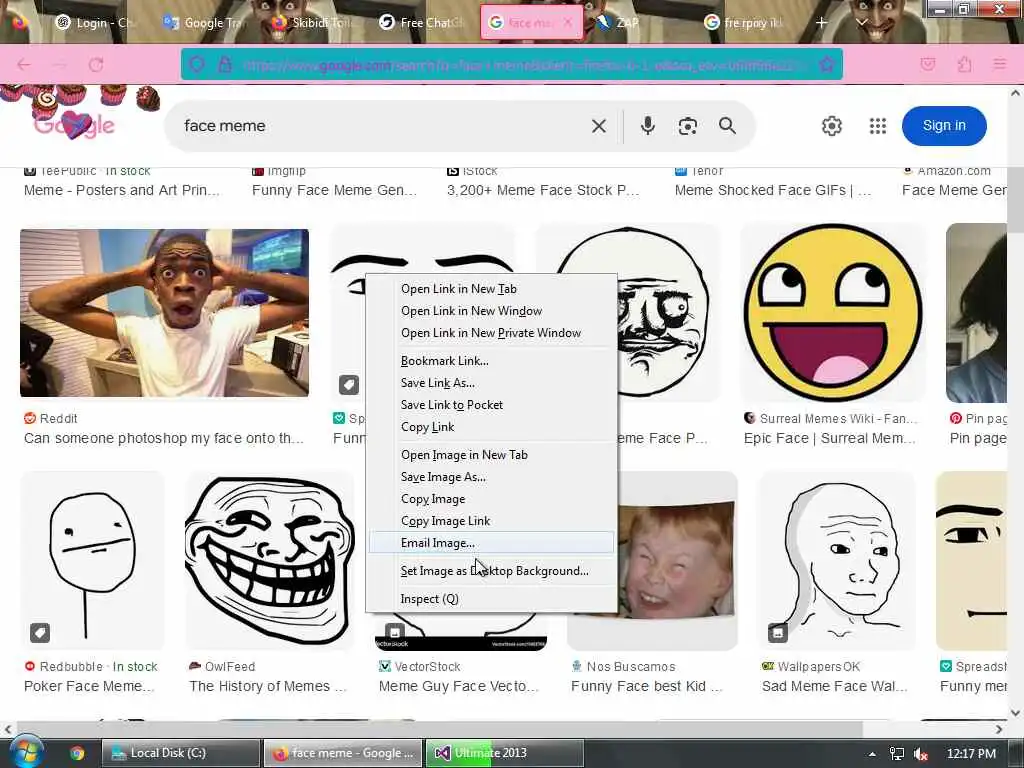Open a new tab with plus icon
Image resolution: width=1024 pixels, height=768 pixels.
point(822,22)
